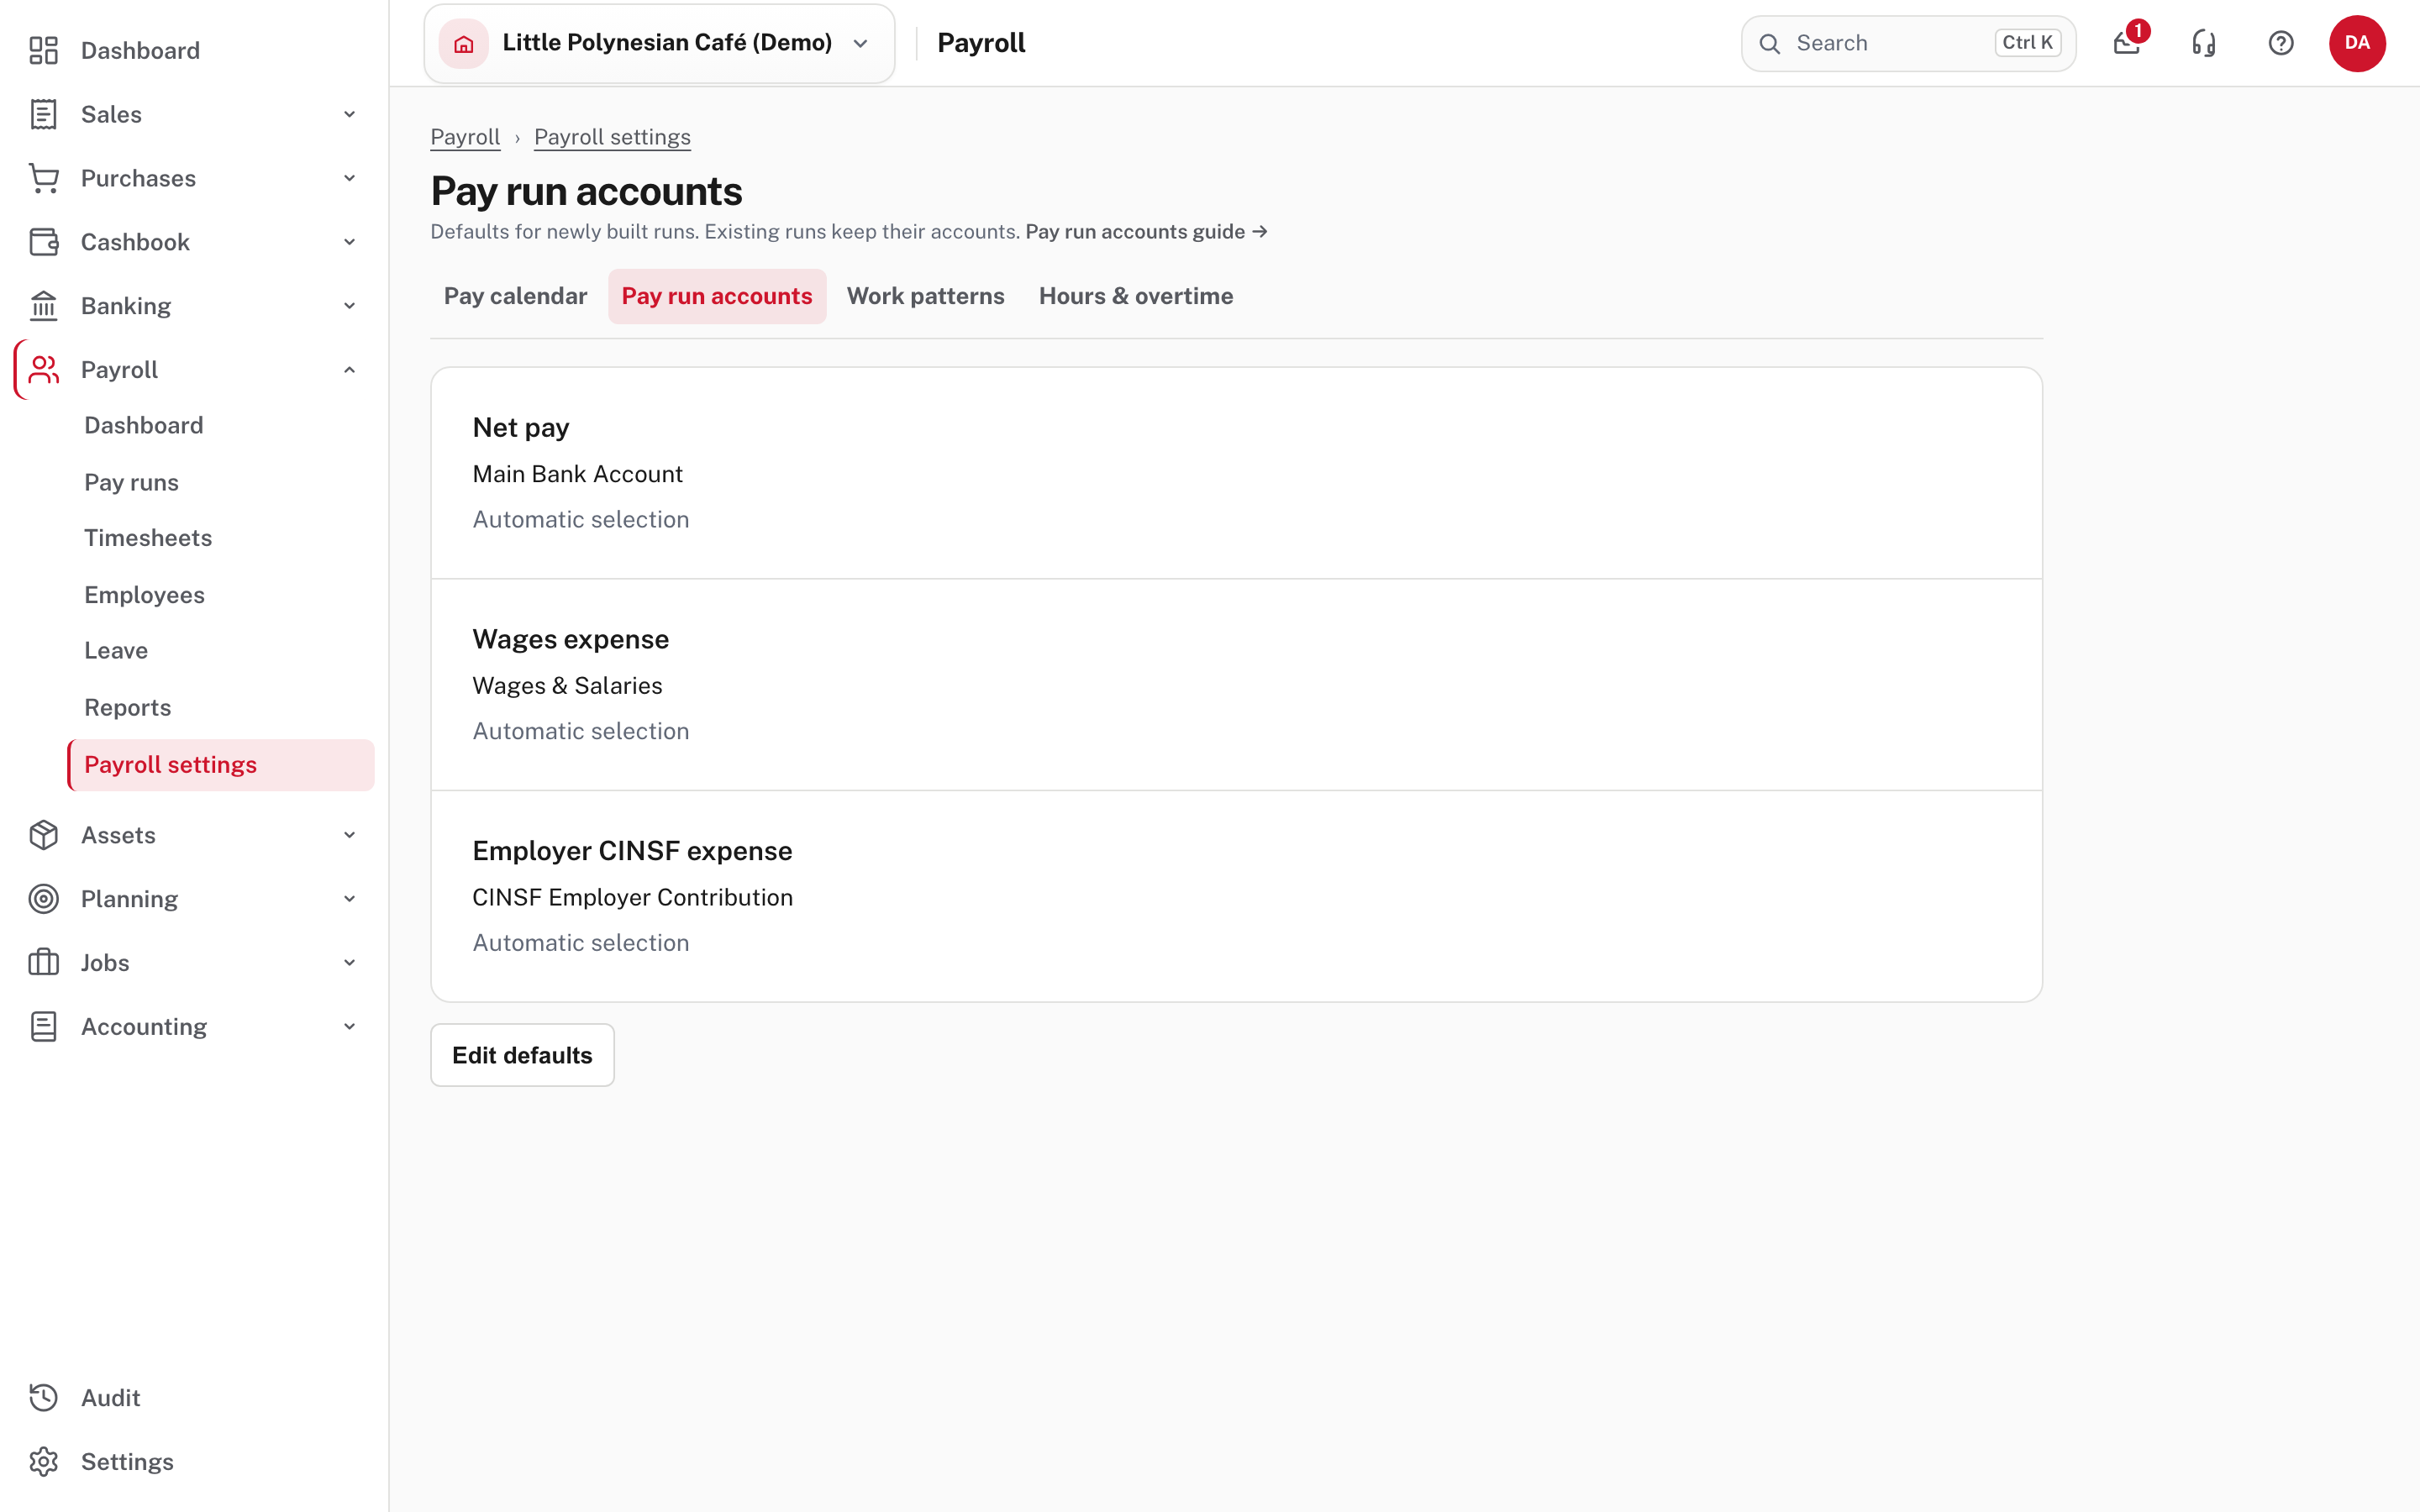Click the DA user avatar
The height and width of the screenshot is (1512, 2420).
pyautogui.click(x=2357, y=43)
